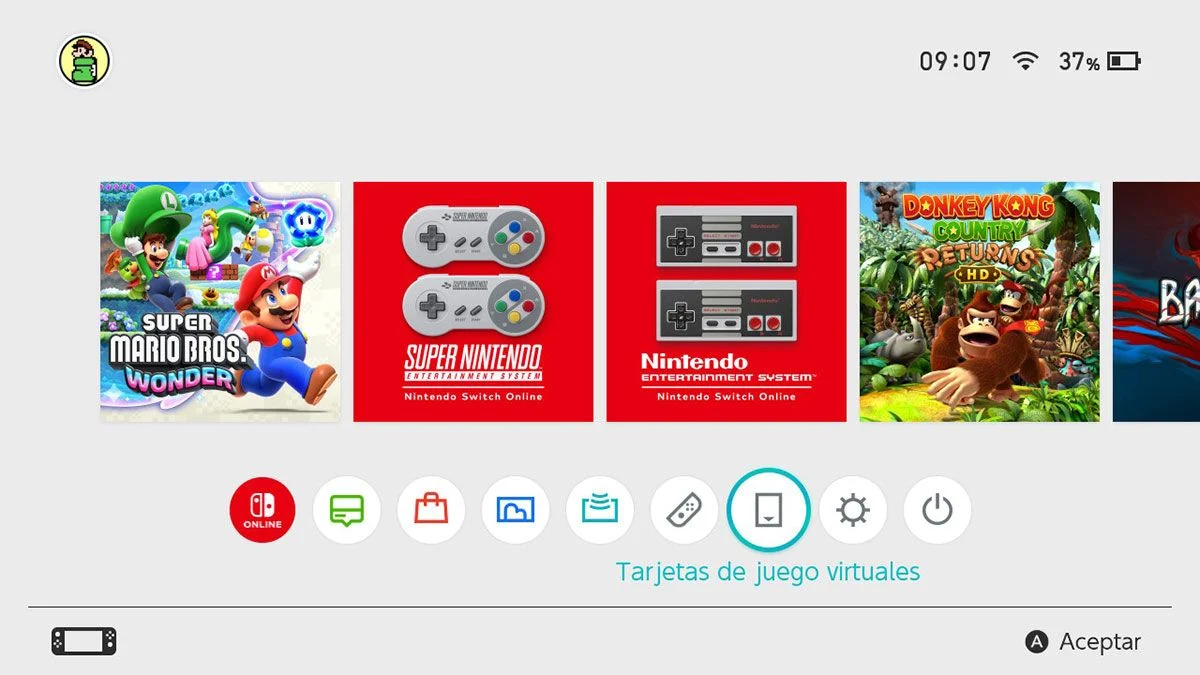Check the Wi-Fi signal indicator
The width and height of the screenshot is (1200, 675).
[x=1025, y=61]
